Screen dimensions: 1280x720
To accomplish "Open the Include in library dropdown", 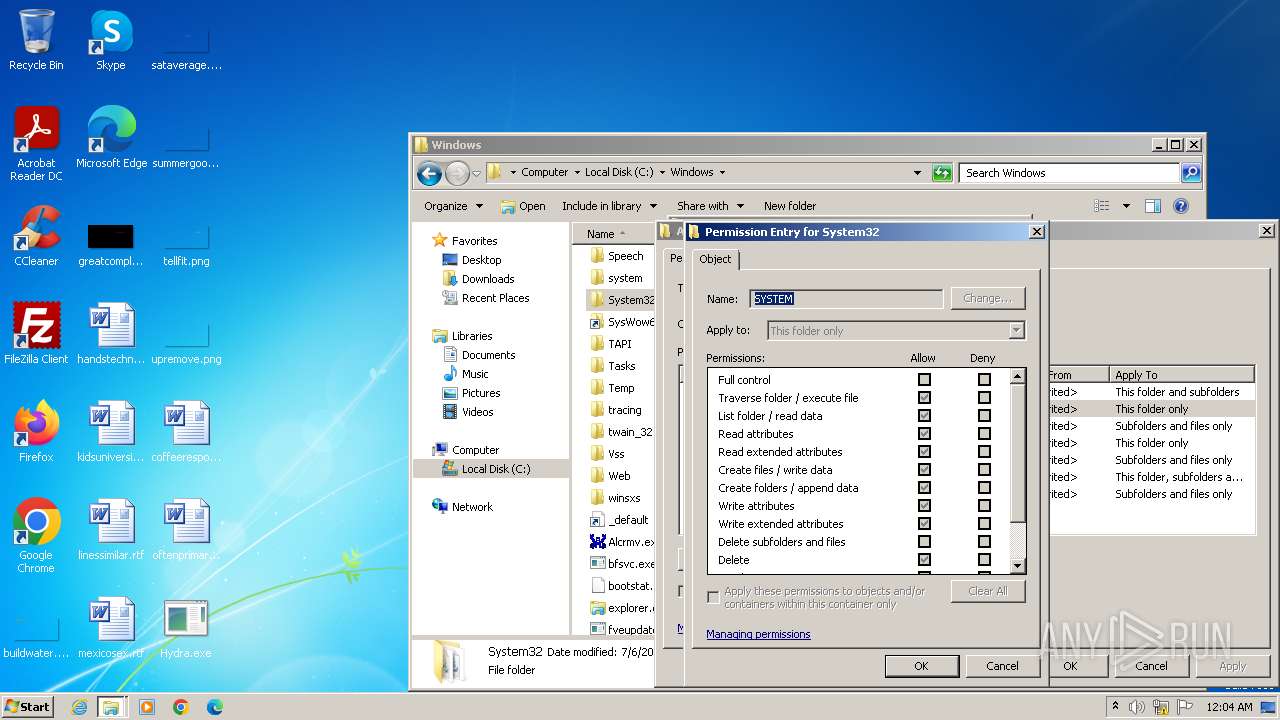I will [x=609, y=206].
